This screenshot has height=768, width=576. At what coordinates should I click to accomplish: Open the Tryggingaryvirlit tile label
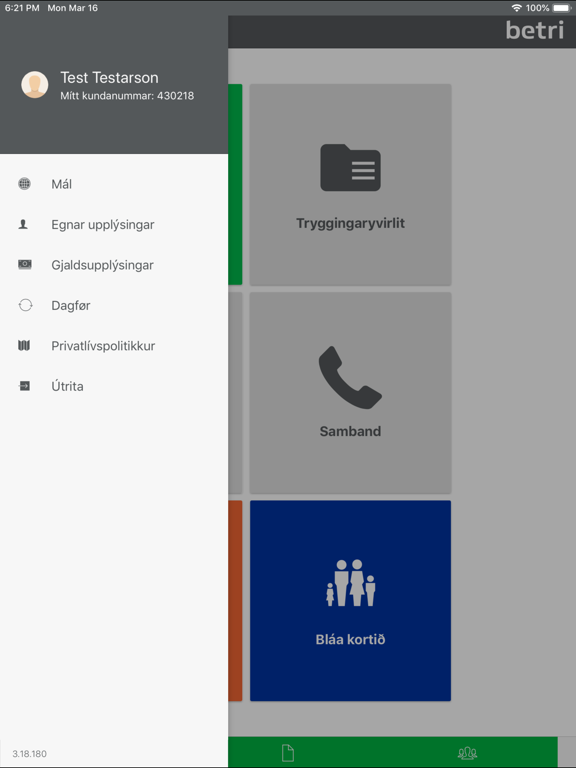(351, 223)
